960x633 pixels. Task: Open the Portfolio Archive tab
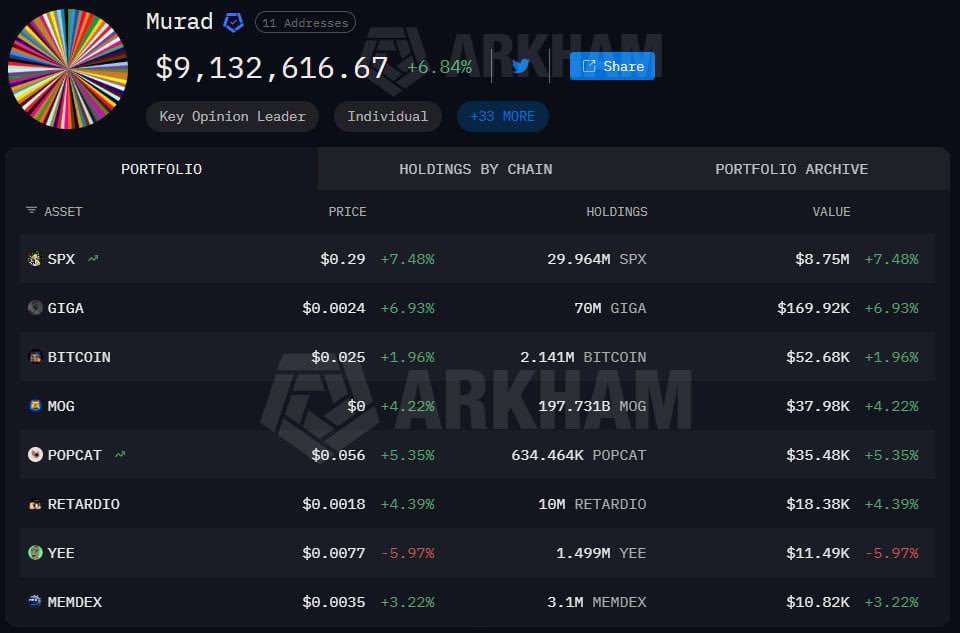[x=792, y=169]
